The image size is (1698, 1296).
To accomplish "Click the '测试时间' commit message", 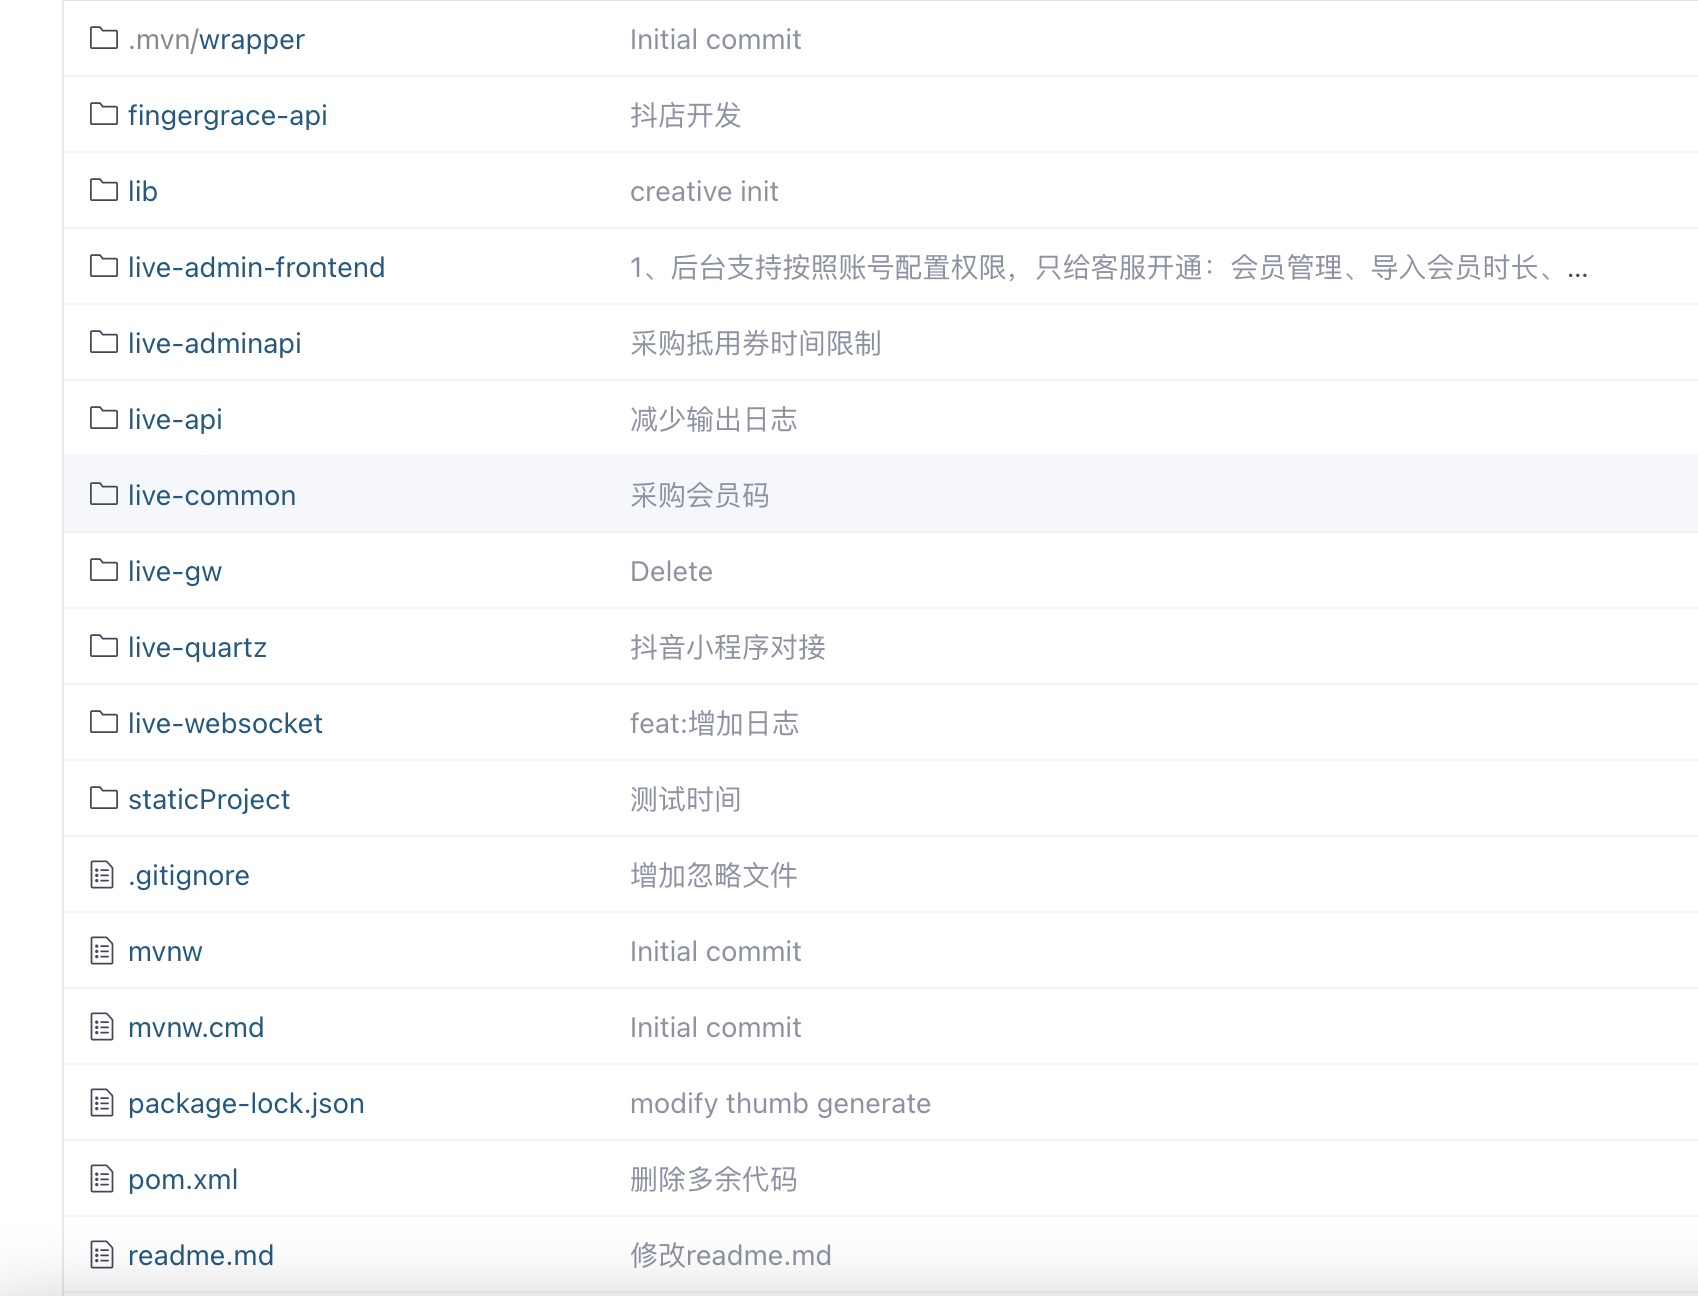I will (686, 800).
